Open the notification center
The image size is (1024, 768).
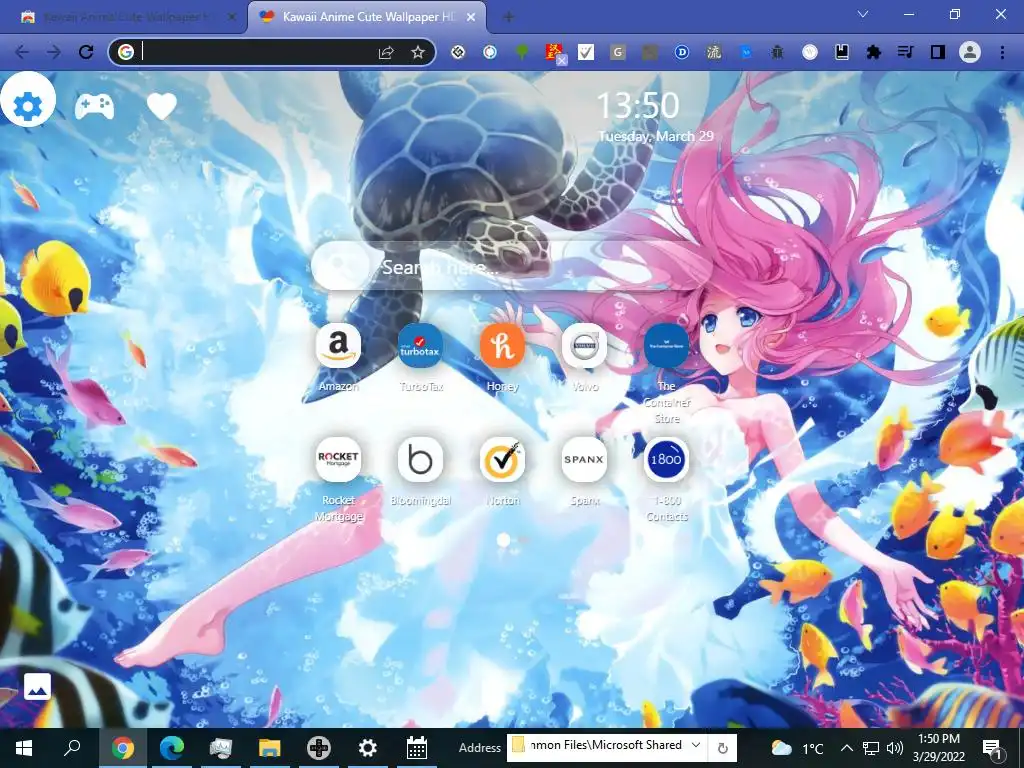(x=992, y=748)
